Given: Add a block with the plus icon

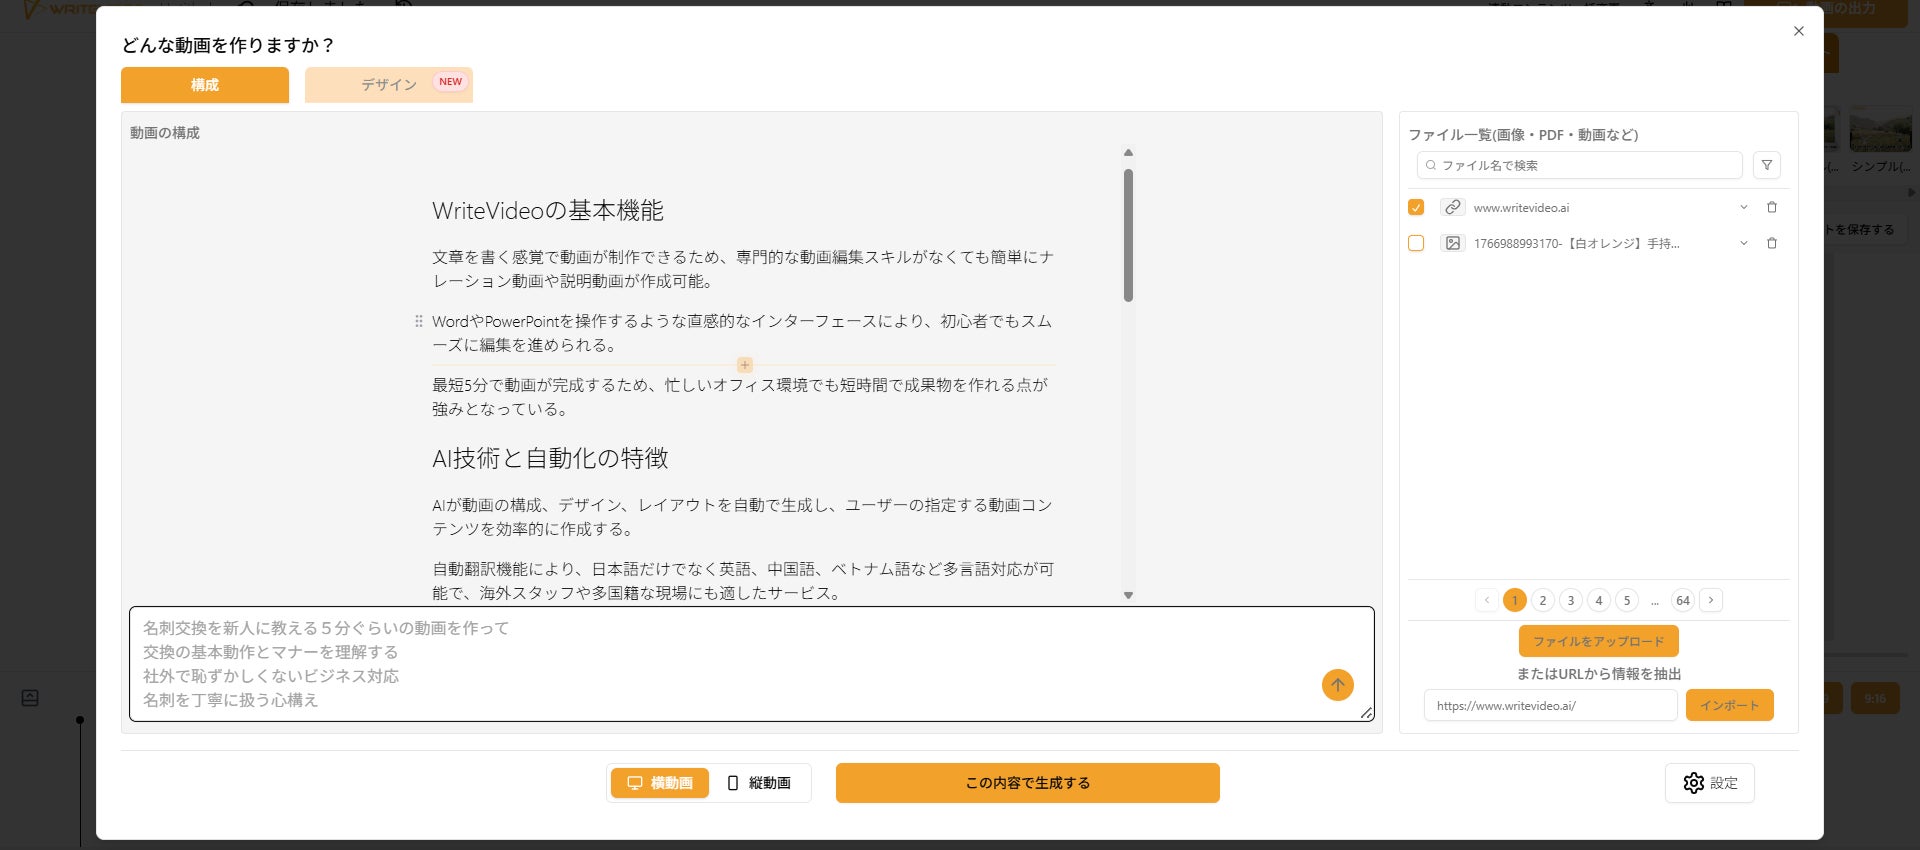Looking at the screenshot, I should click(744, 365).
